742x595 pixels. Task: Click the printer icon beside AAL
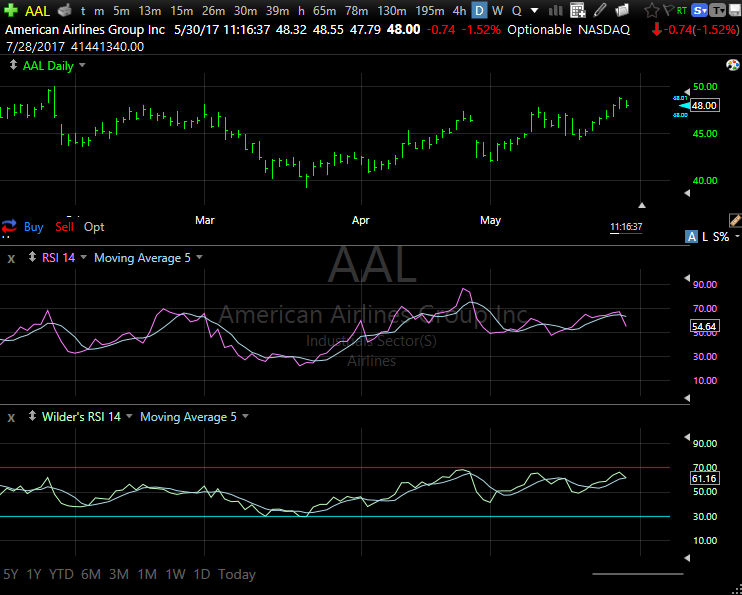[64, 10]
